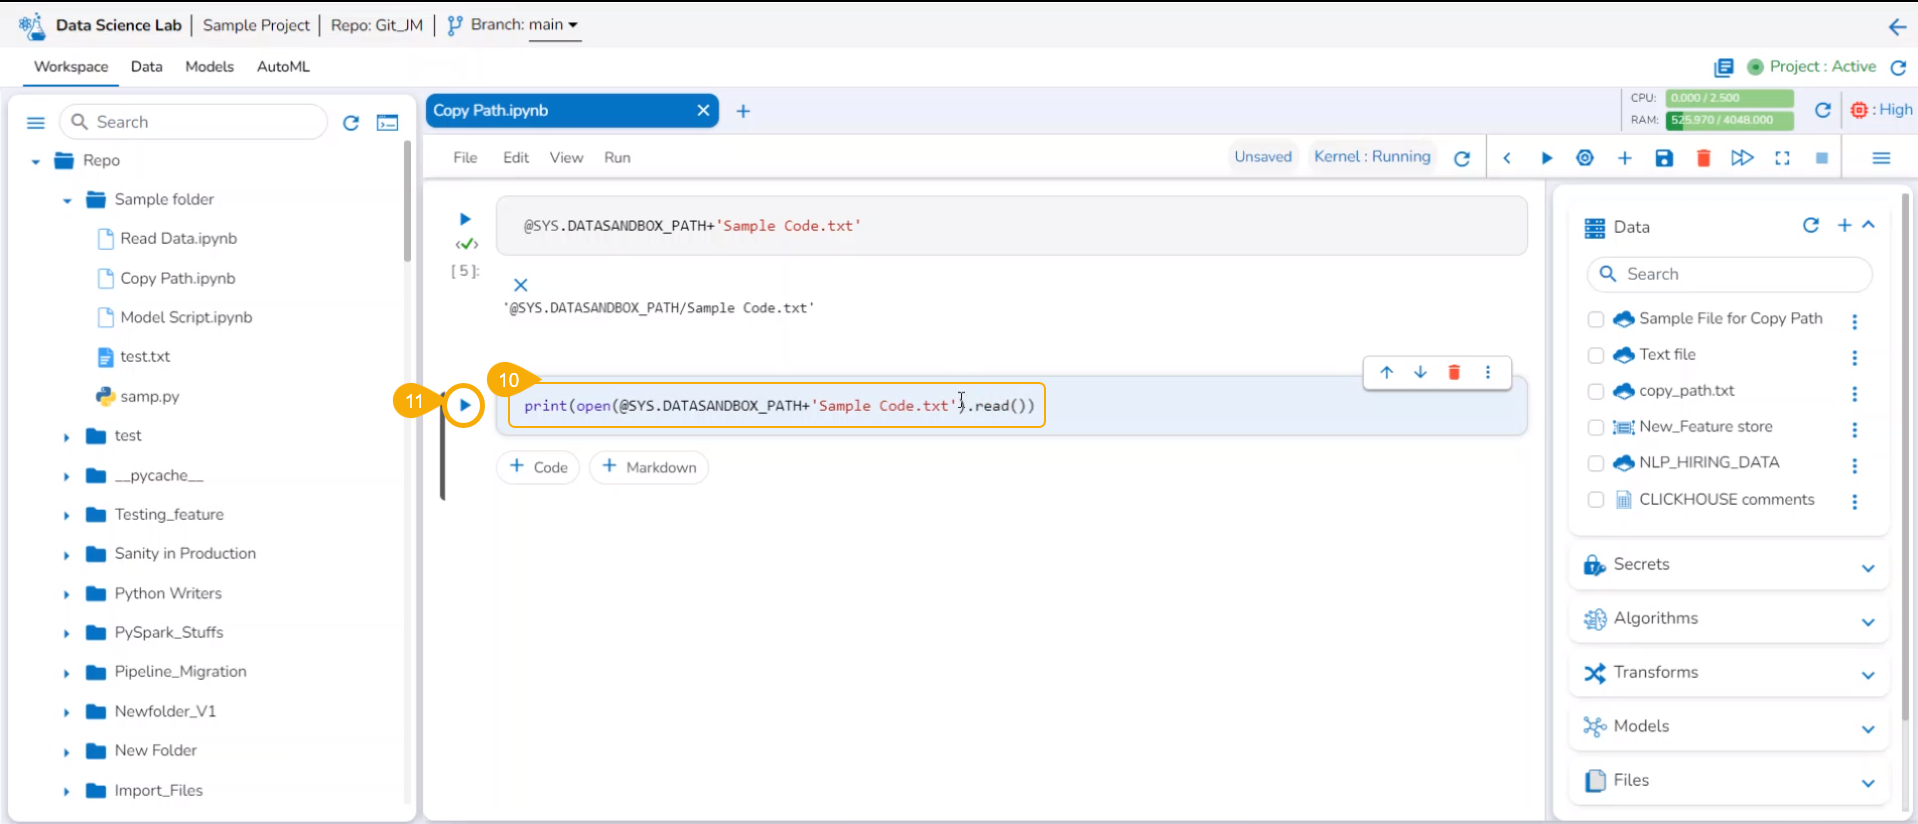Add a new Code cell button
Screen dimensions: 1918x824
point(538,467)
